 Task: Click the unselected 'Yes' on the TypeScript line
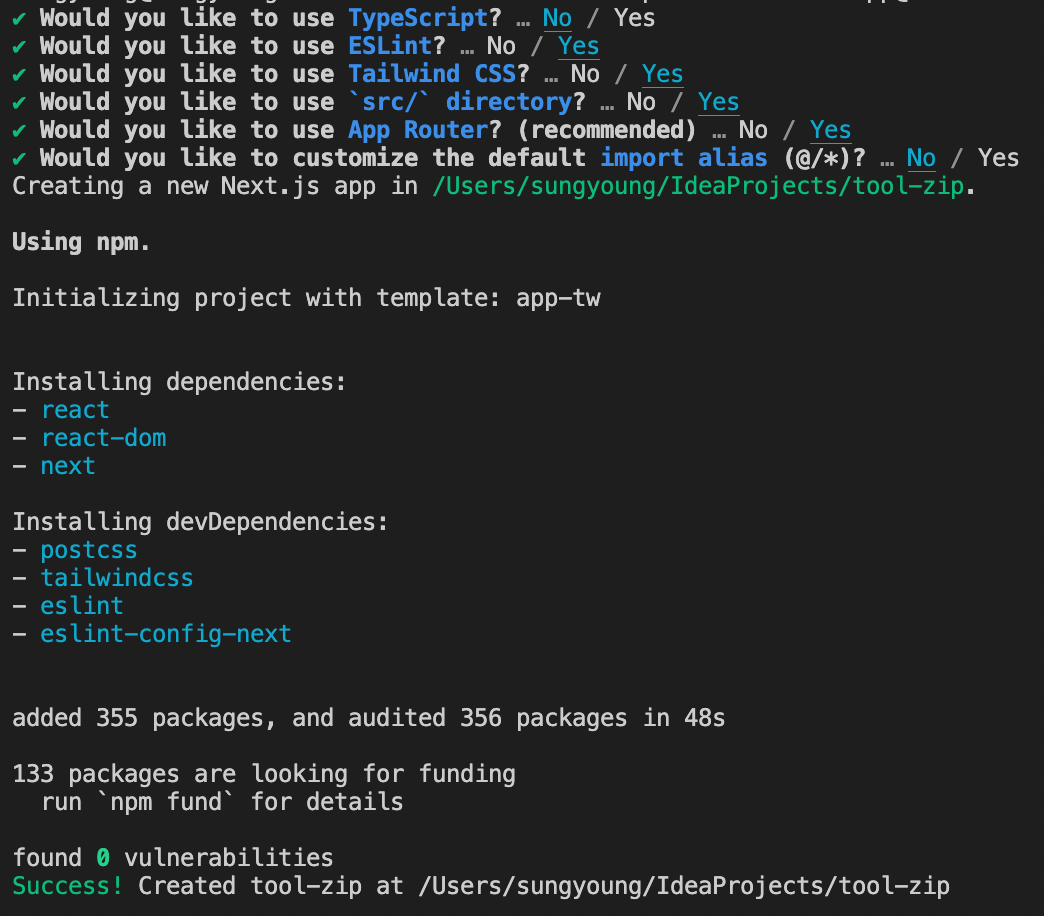pos(635,18)
